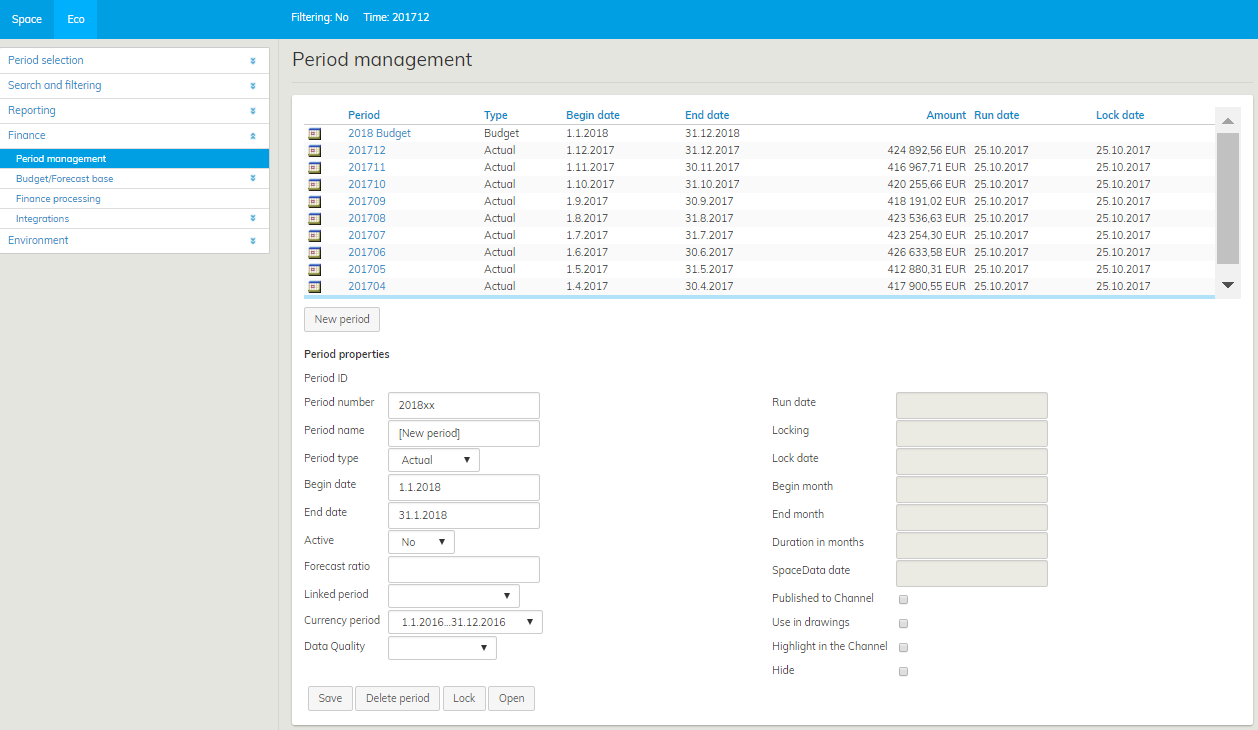Click the row icon next to period 201706
The width and height of the screenshot is (1258, 730).
tap(315, 252)
